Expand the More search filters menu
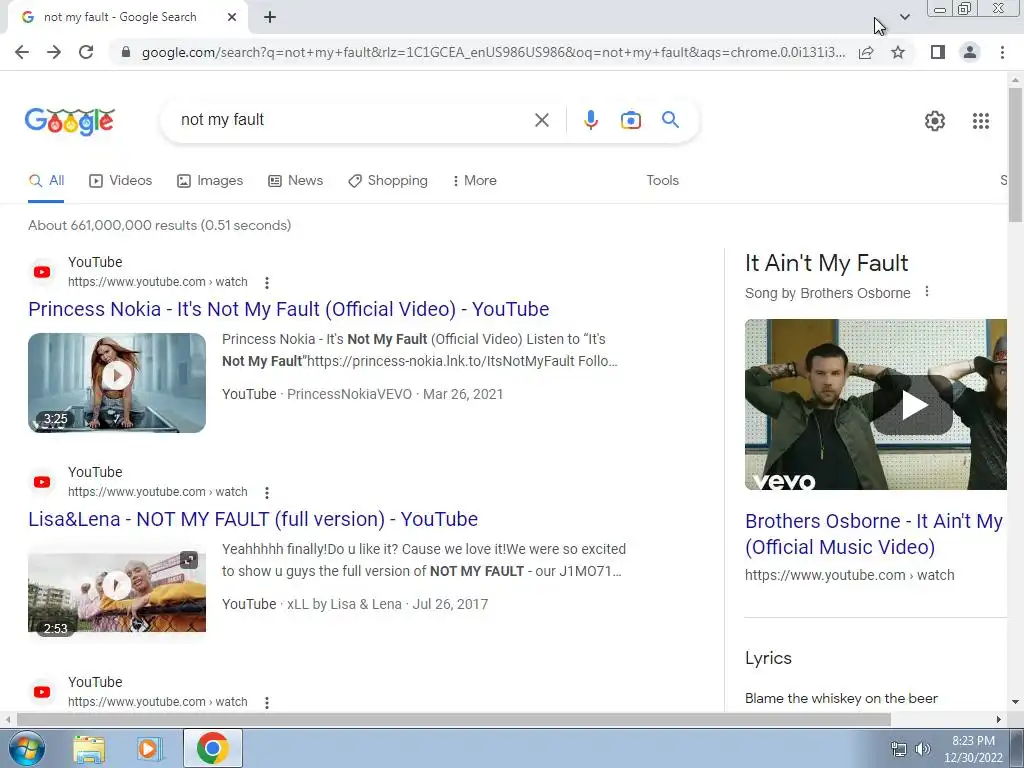Screen dimensions: 1024x768 [x=474, y=181]
